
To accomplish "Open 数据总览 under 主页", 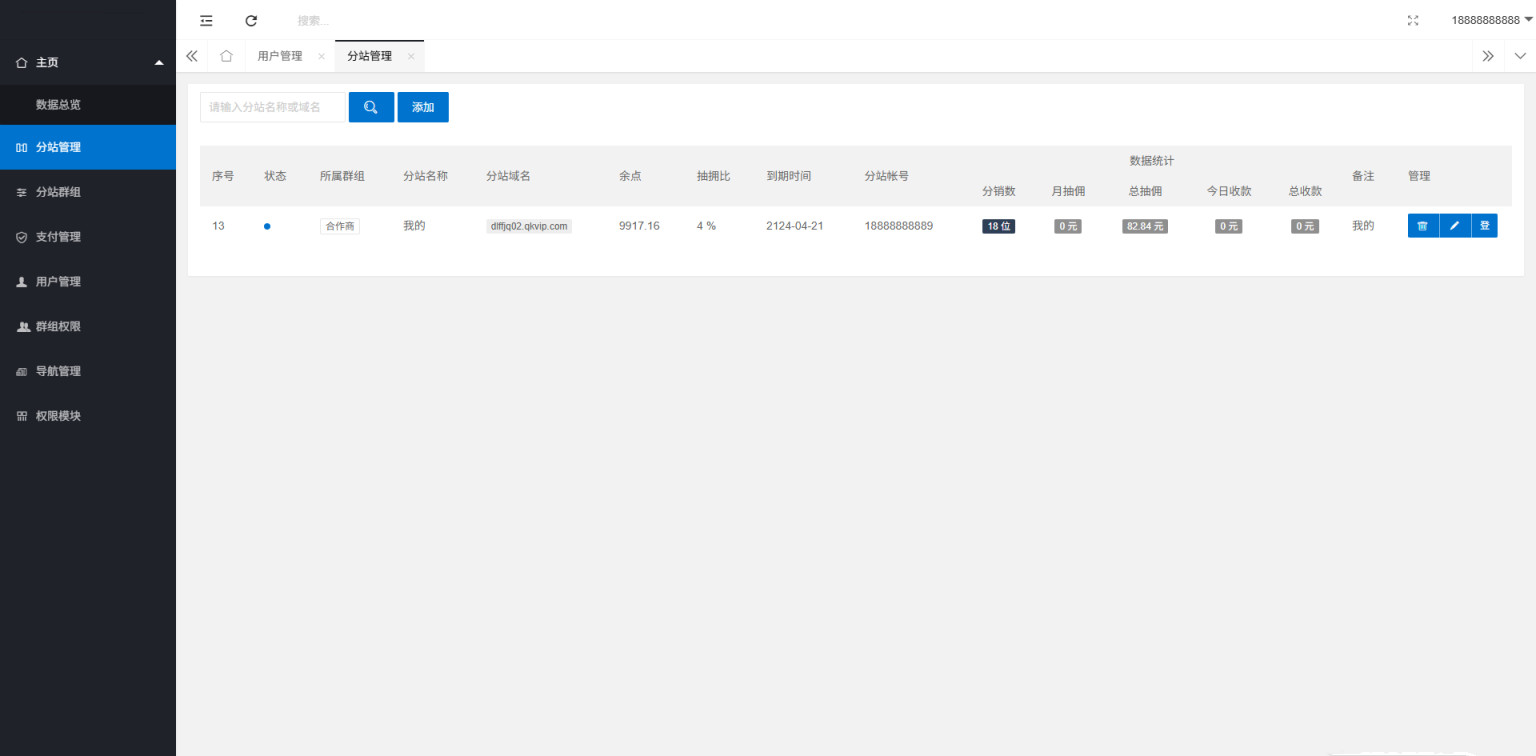I will [x=58, y=104].
